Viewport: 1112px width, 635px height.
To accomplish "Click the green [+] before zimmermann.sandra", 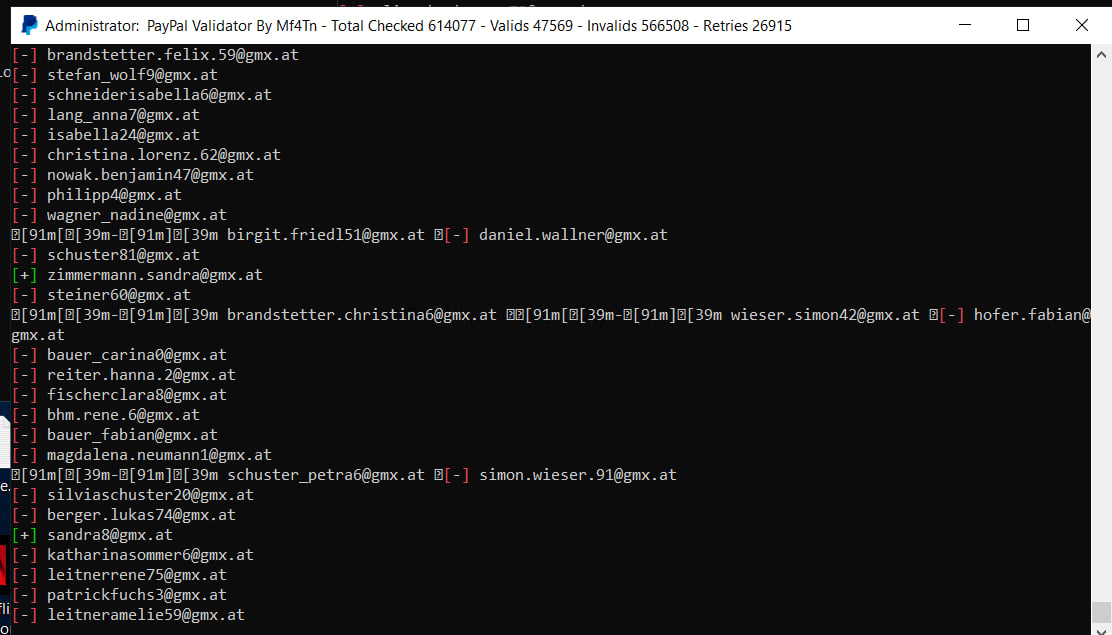I will pyautogui.click(x=25, y=275).
